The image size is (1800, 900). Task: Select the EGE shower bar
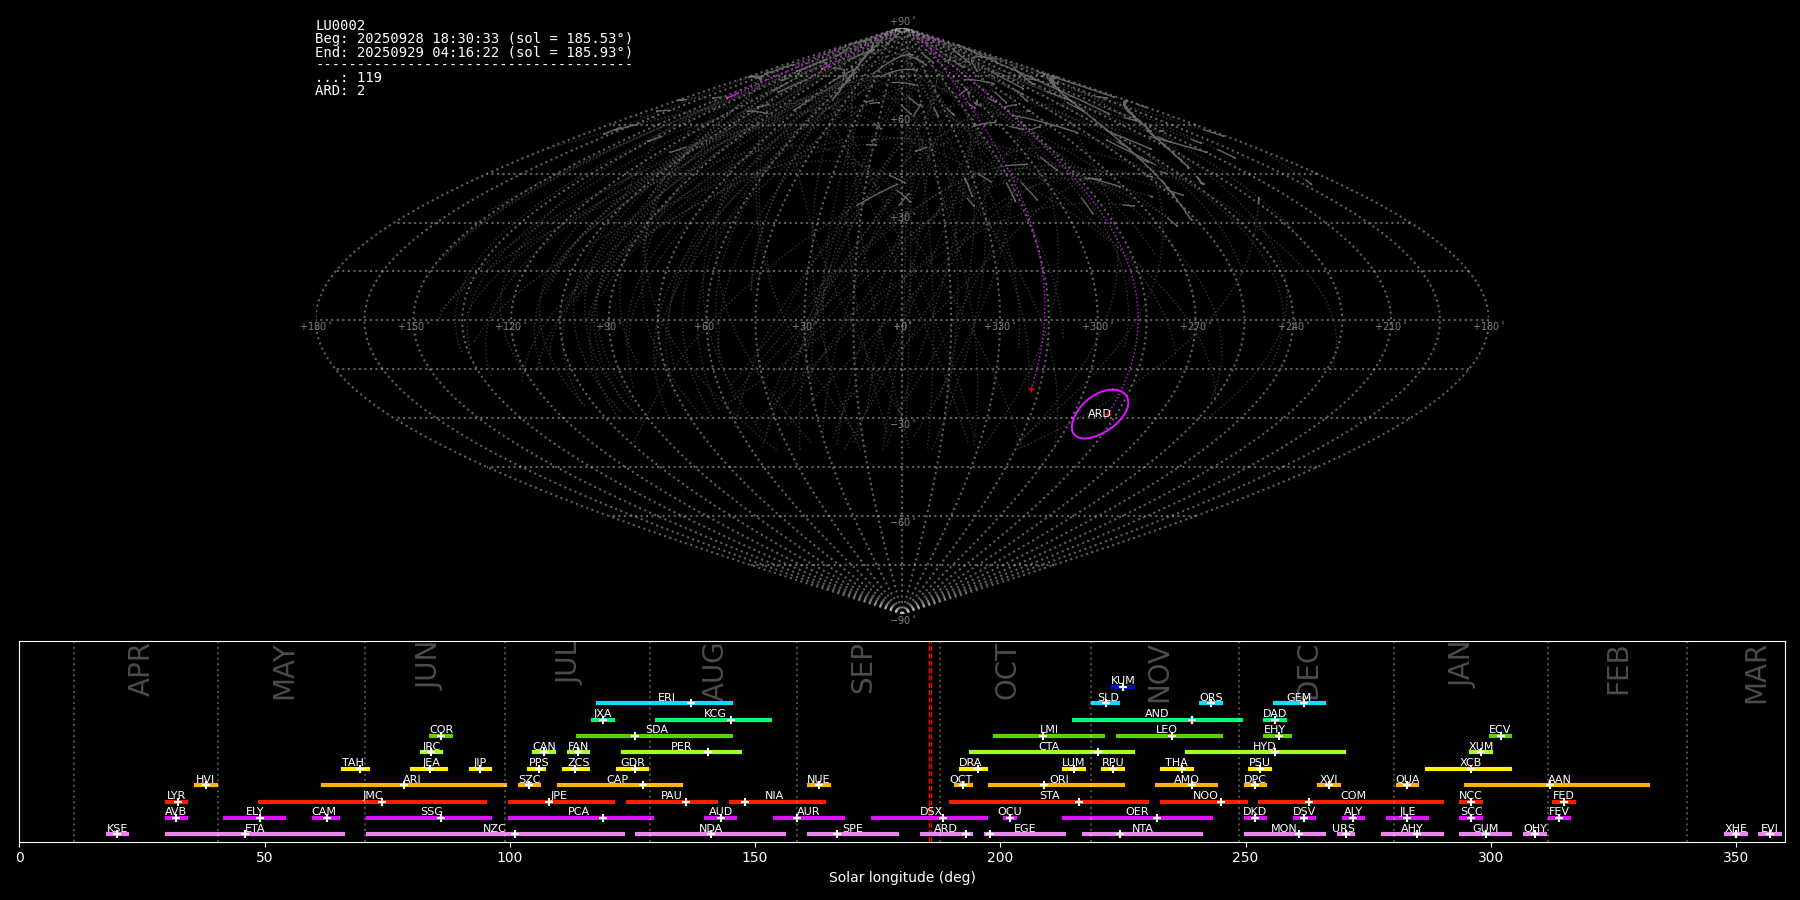point(1025,834)
